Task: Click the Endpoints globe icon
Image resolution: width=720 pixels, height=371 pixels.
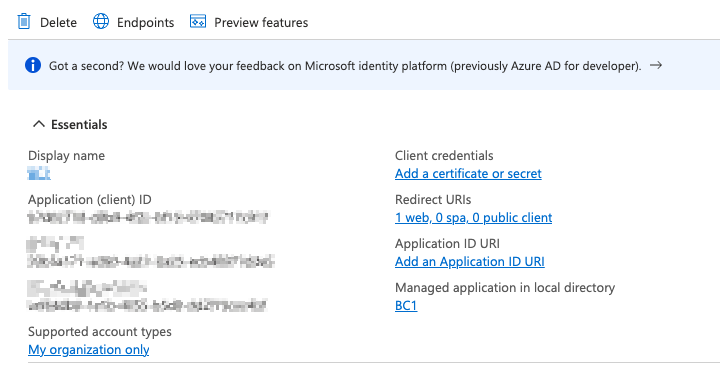Action: point(101,22)
